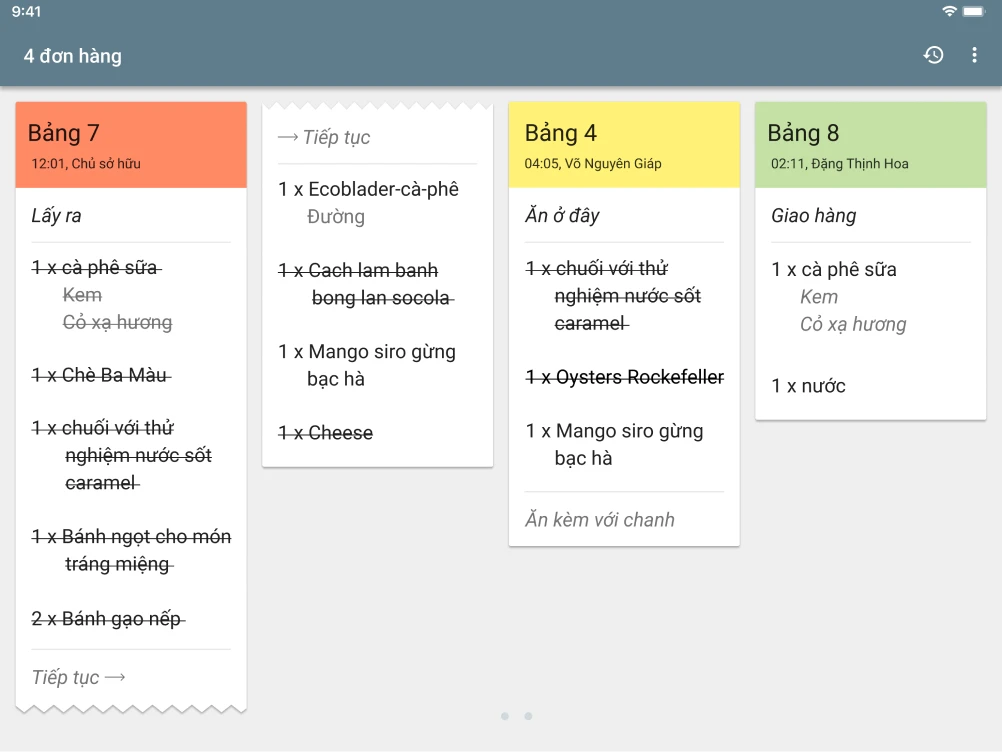Uncross the Oysters Rockefeller item
This screenshot has height=752, width=1002.
(625, 377)
